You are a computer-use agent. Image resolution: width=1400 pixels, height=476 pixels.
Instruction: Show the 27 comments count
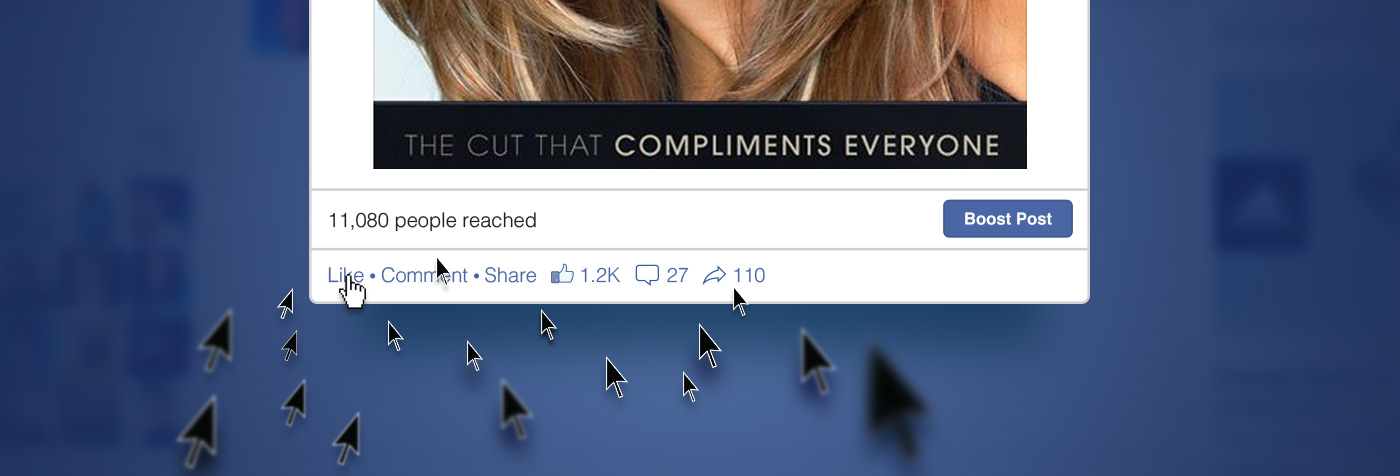[677, 275]
